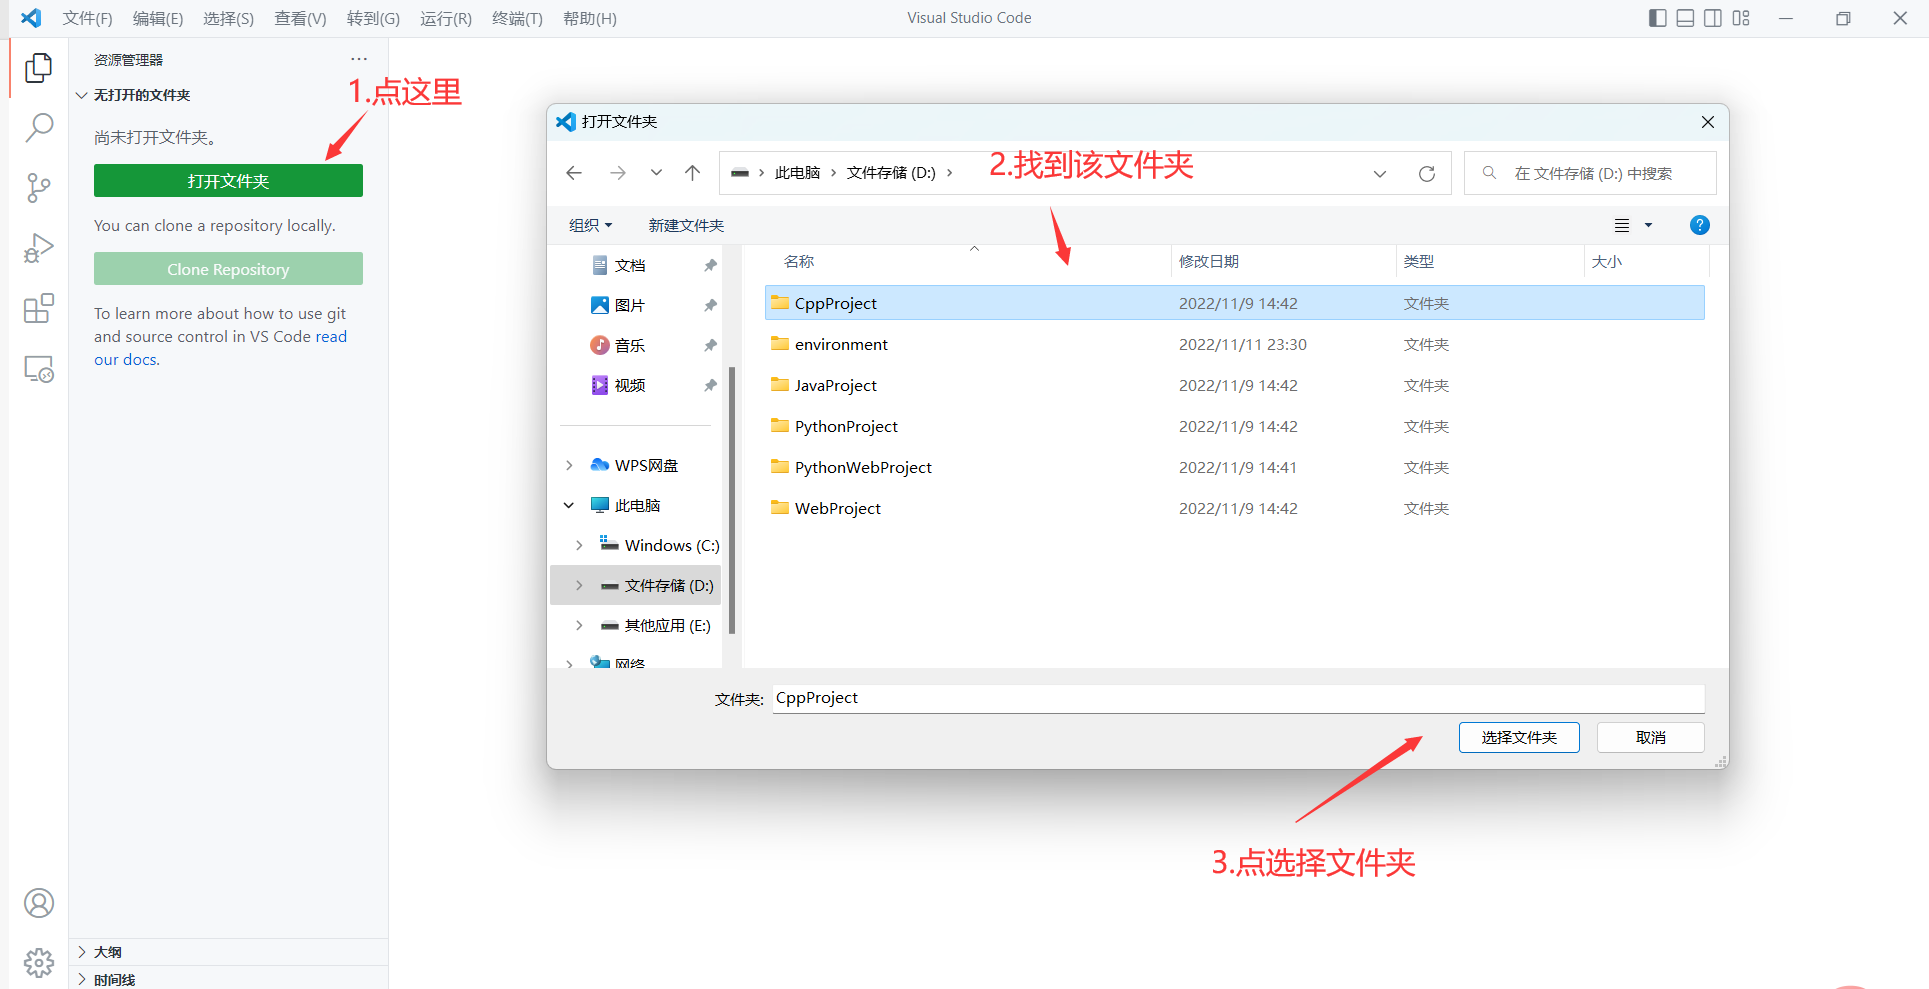Go back in the folder dialog
The width and height of the screenshot is (1929, 989).
tap(574, 173)
